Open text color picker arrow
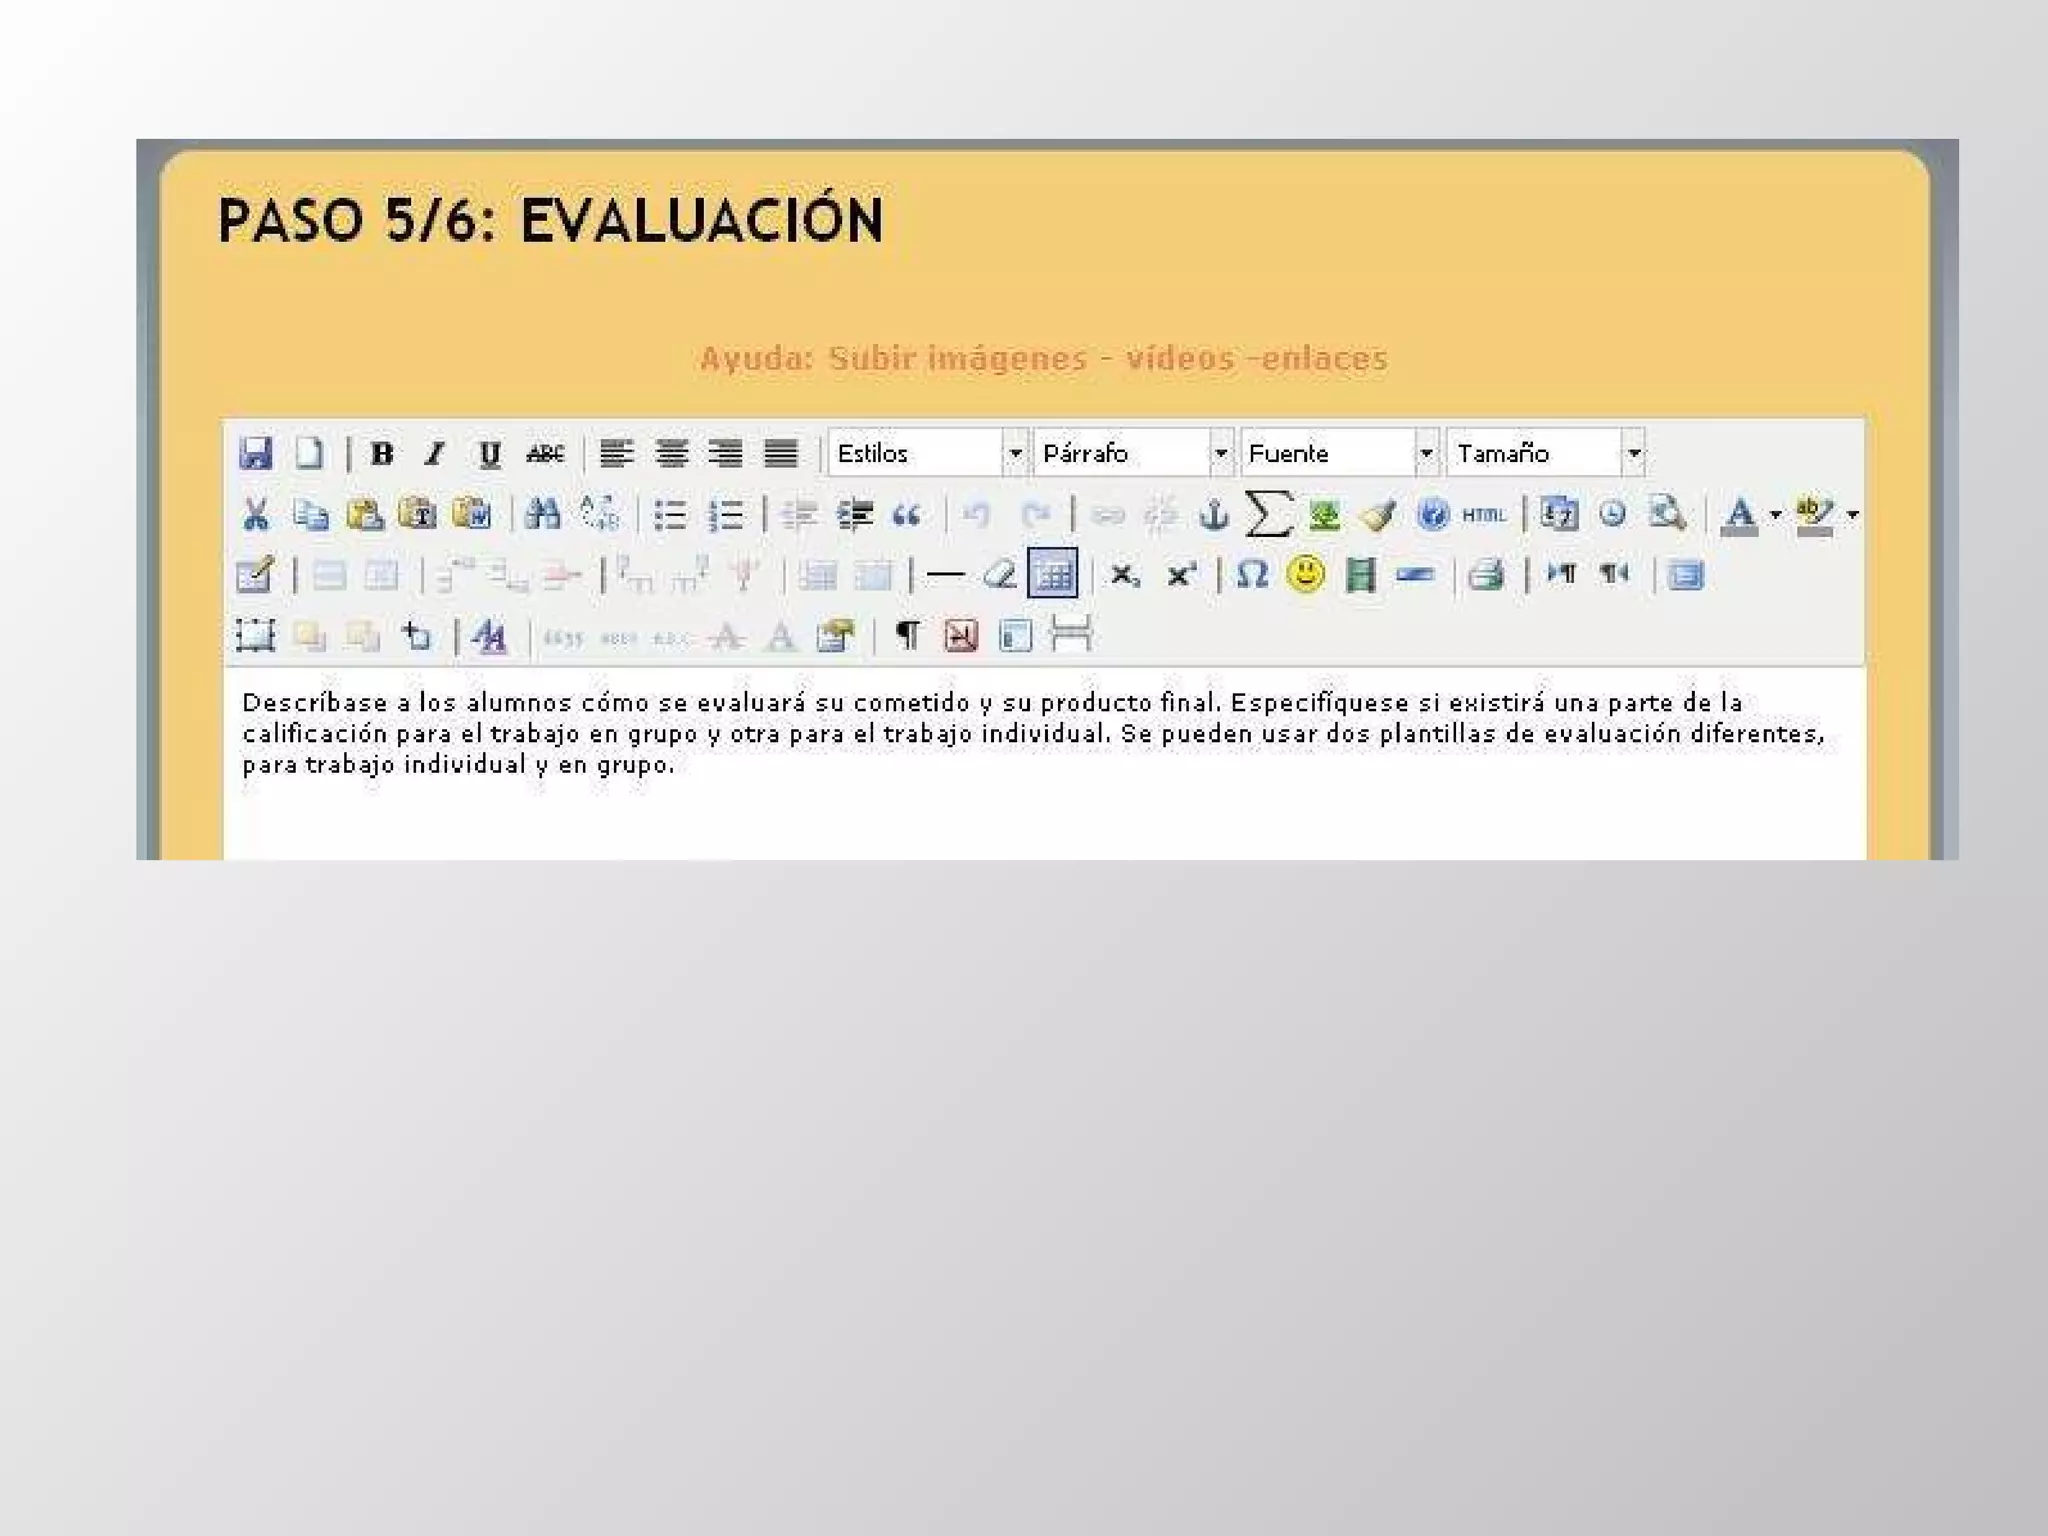Image resolution: width=2048 pixels, height=1536 pixels. click(1775, 515)
